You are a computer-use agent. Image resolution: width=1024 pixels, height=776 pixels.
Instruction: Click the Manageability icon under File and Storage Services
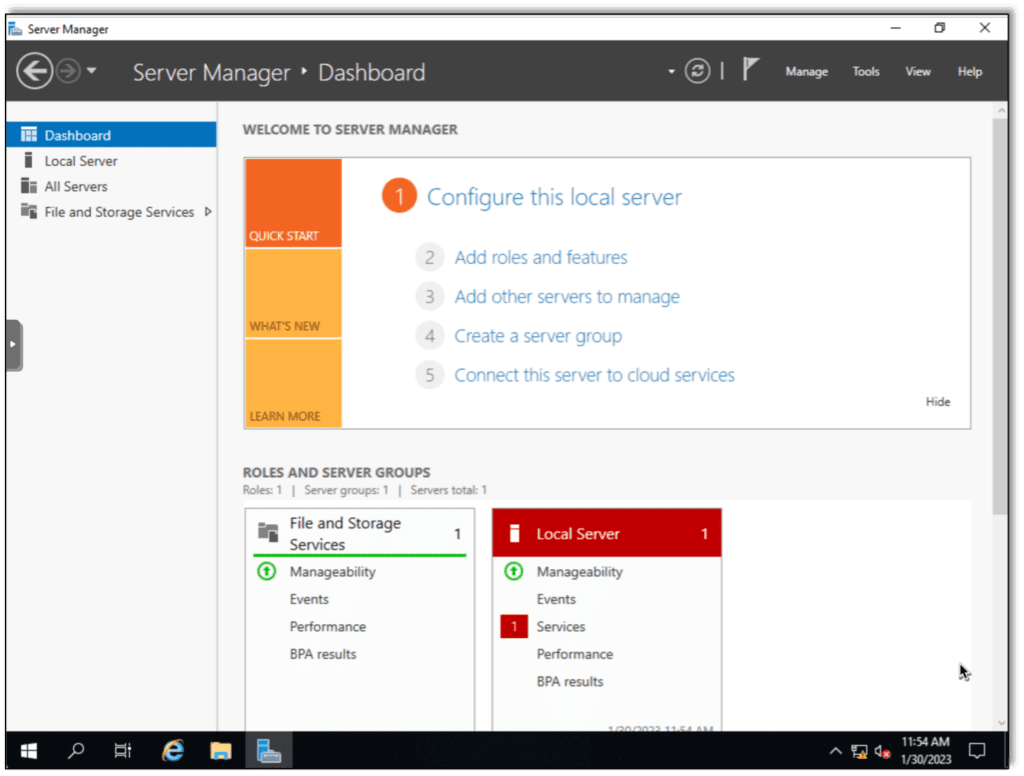tap(266, 571)
